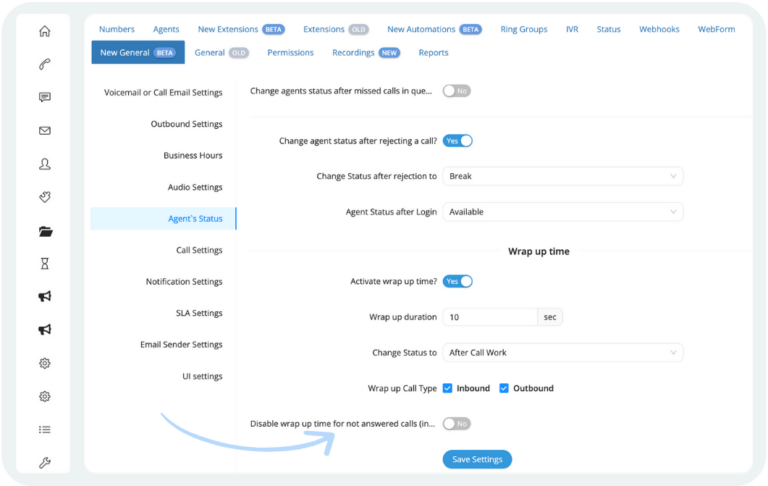
Task: Uncheck the Inbound call type checkbox
Action: tap(447, 388)
